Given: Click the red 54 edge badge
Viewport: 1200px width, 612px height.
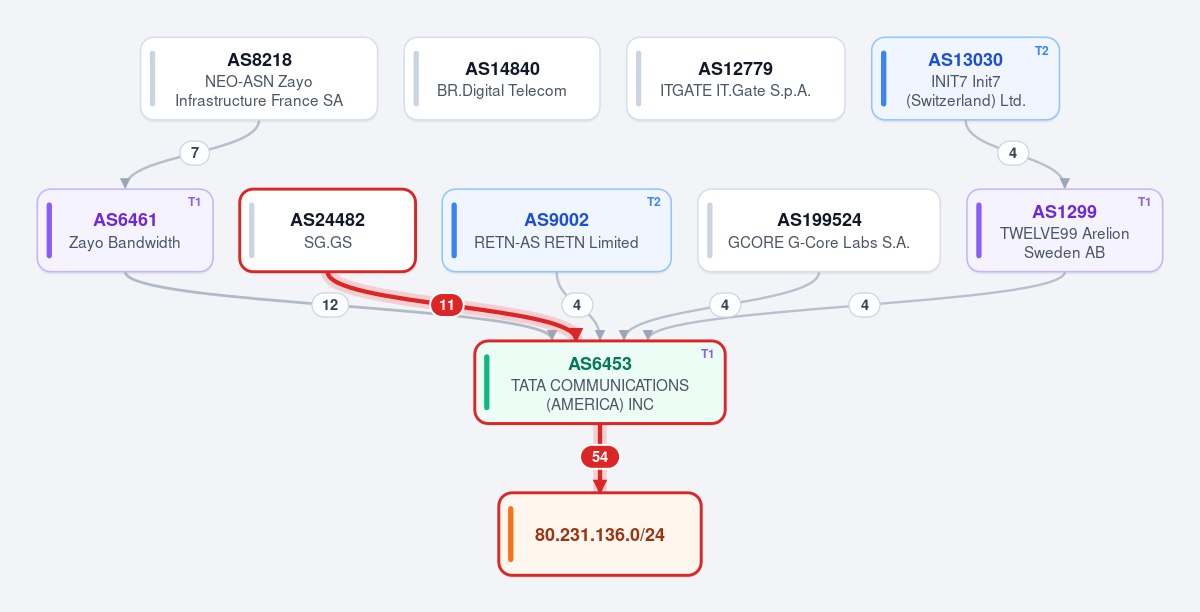Looking at the screenshot, I should pyautogui.click(x=600, y=457).
